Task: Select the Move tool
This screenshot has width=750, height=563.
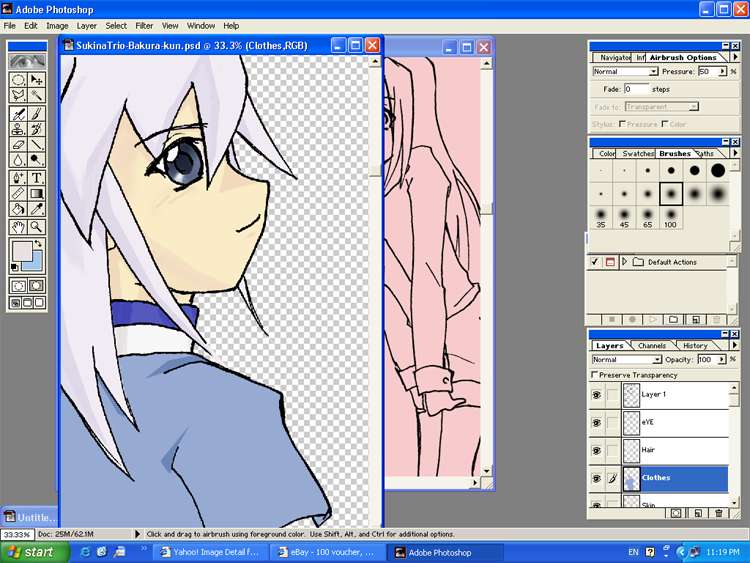Action: 36,79
